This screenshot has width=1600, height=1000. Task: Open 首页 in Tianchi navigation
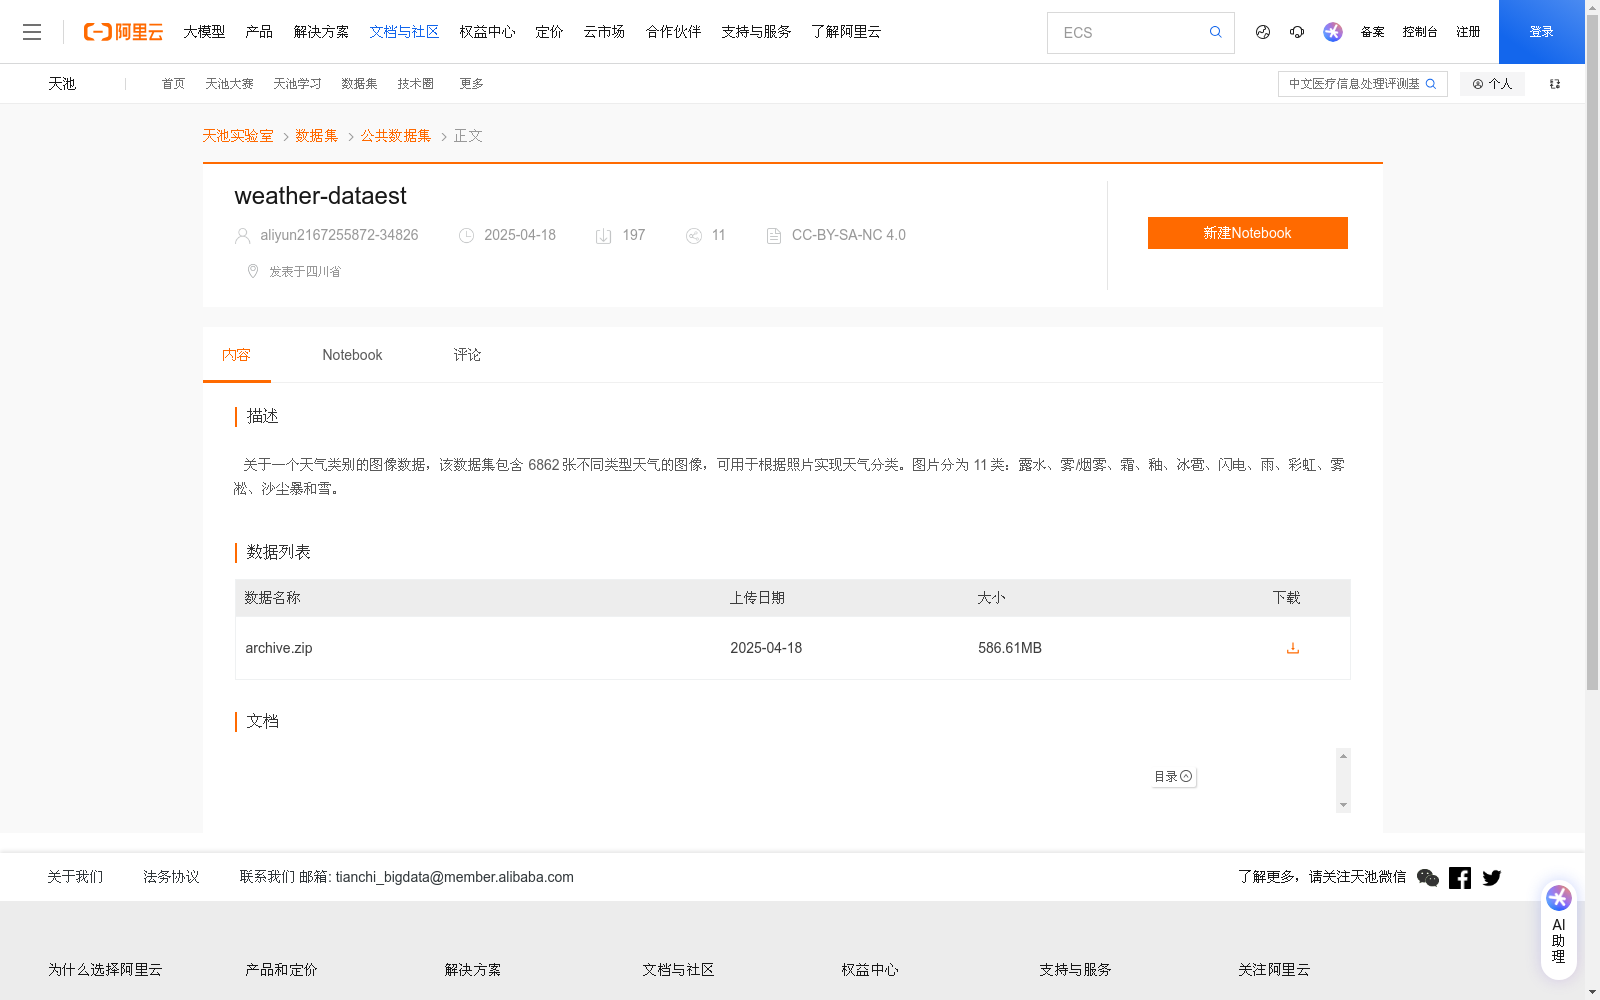tap(173, 84)
